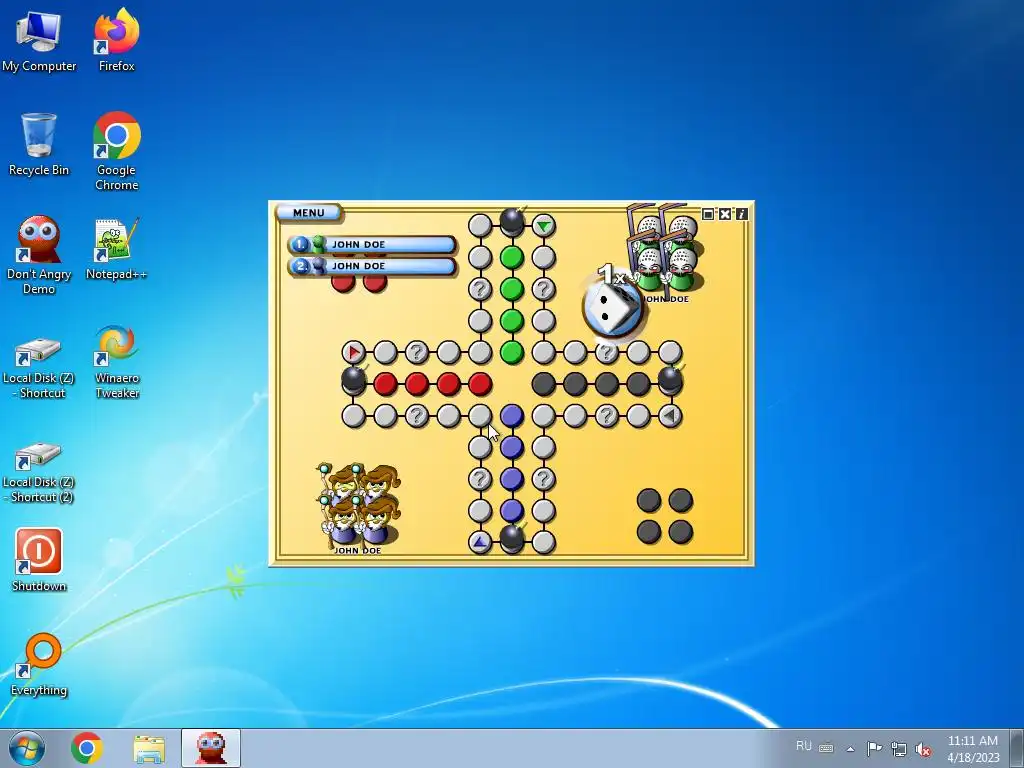Screen dimensions: 1024x768
Task: Click the topmost green home field
Action: point(512,257)
